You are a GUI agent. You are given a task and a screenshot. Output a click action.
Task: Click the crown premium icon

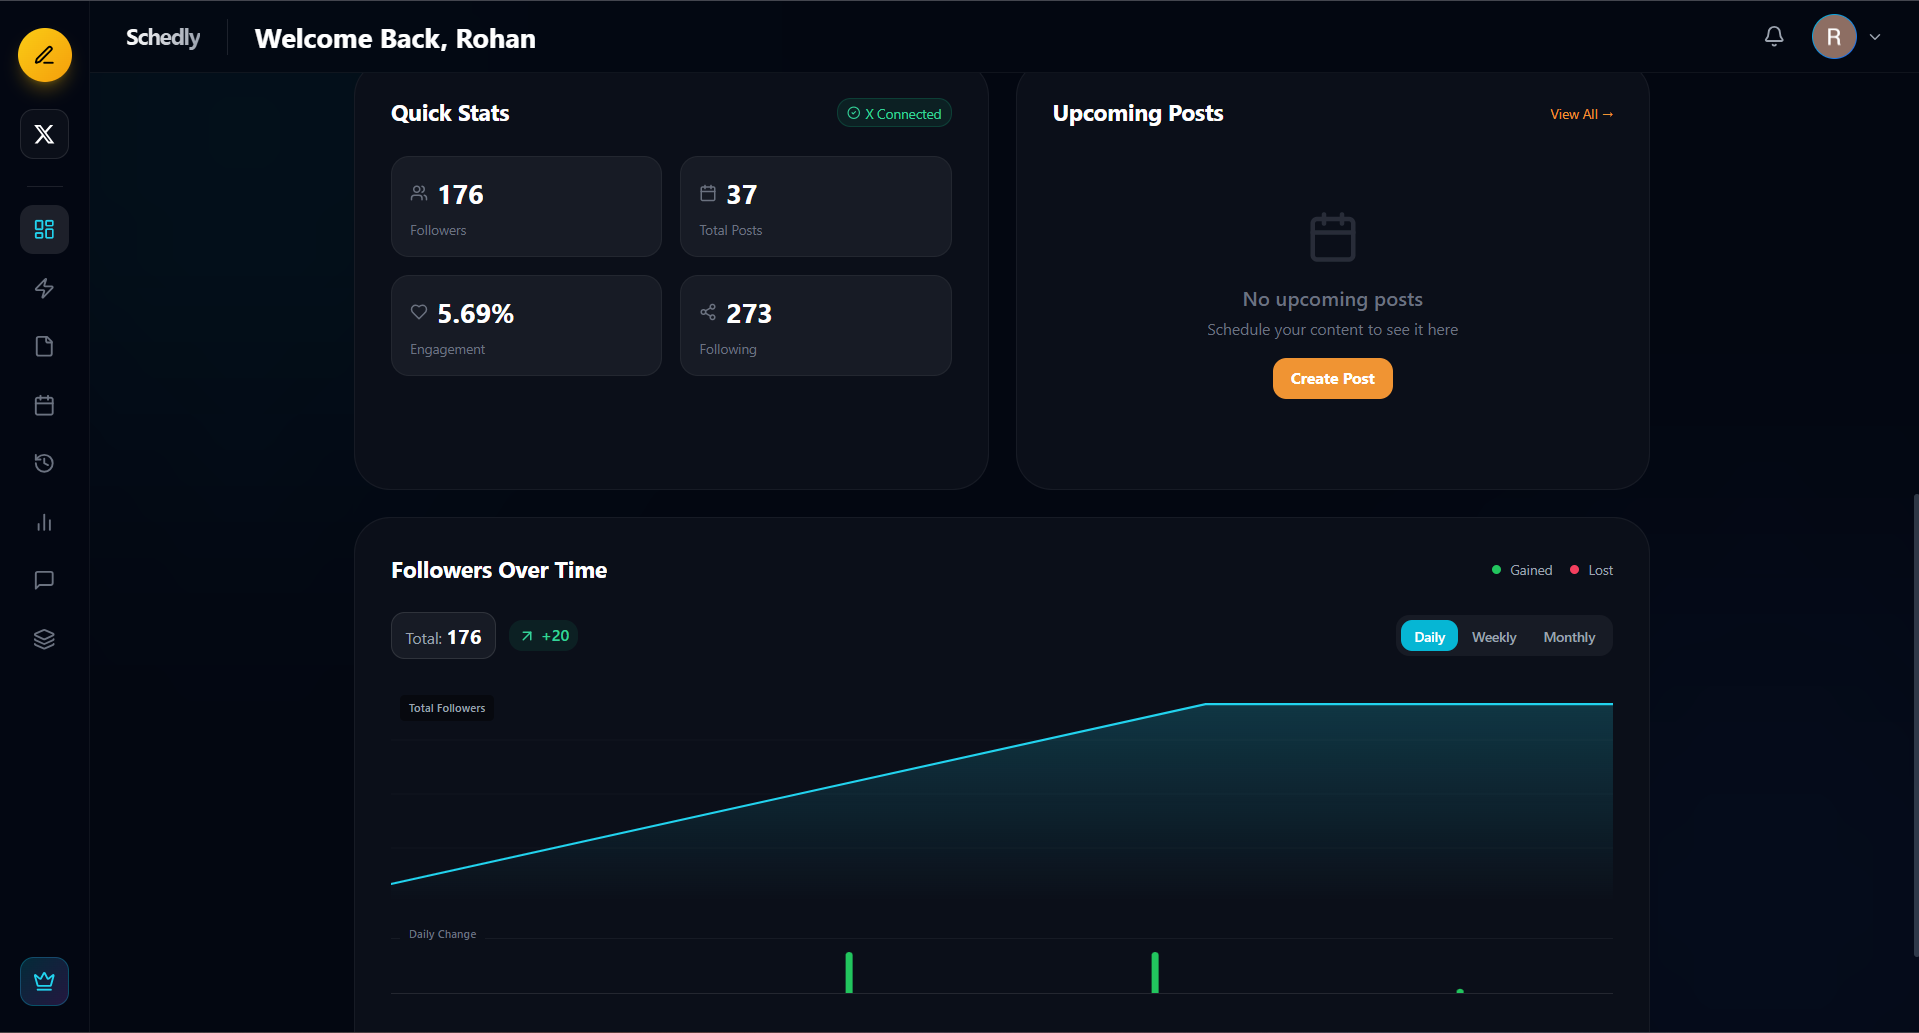coord(45,981)
